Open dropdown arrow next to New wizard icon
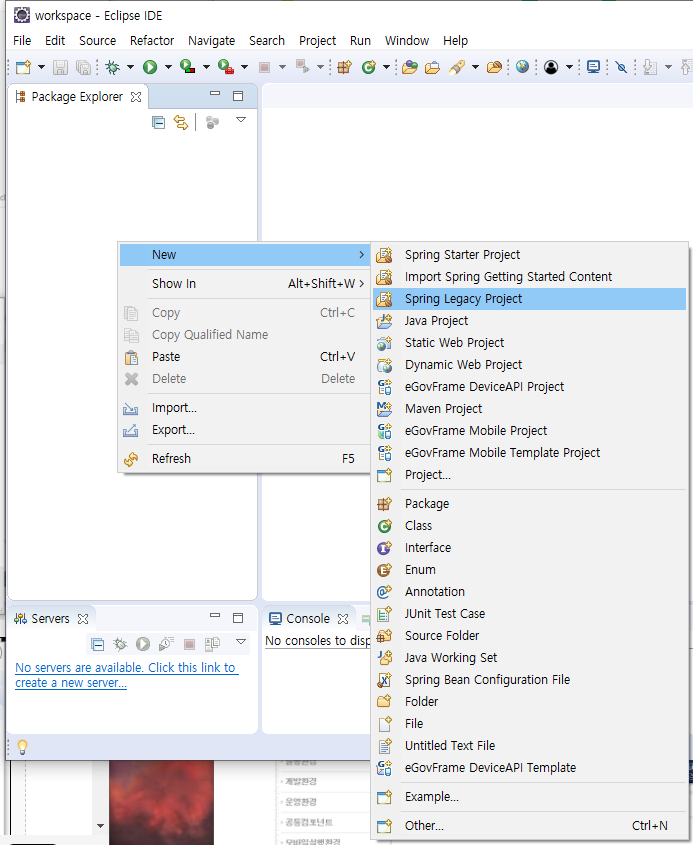The width and height of the screenshot is (693, 845). click(41, 67)
